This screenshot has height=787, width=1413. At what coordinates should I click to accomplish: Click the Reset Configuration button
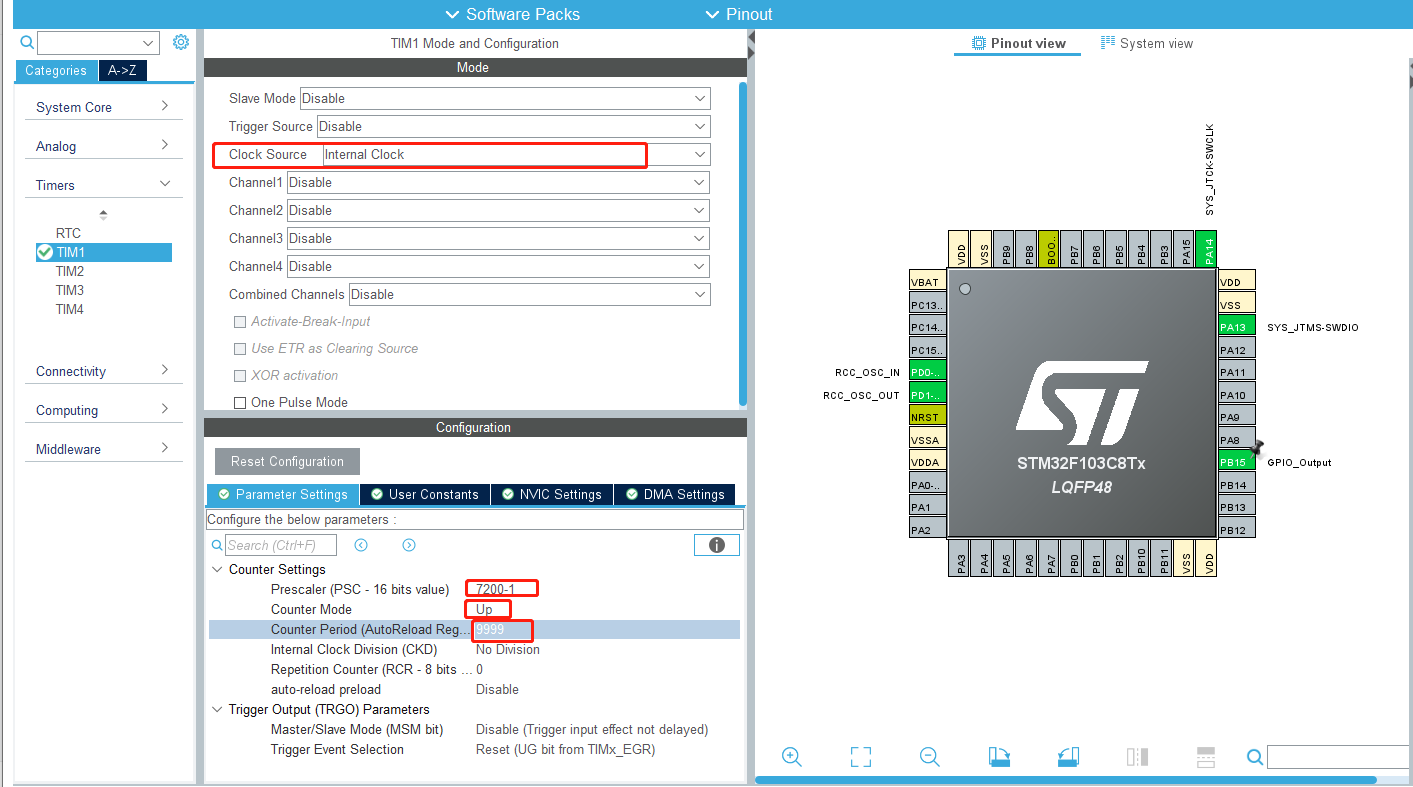(287, 461)
